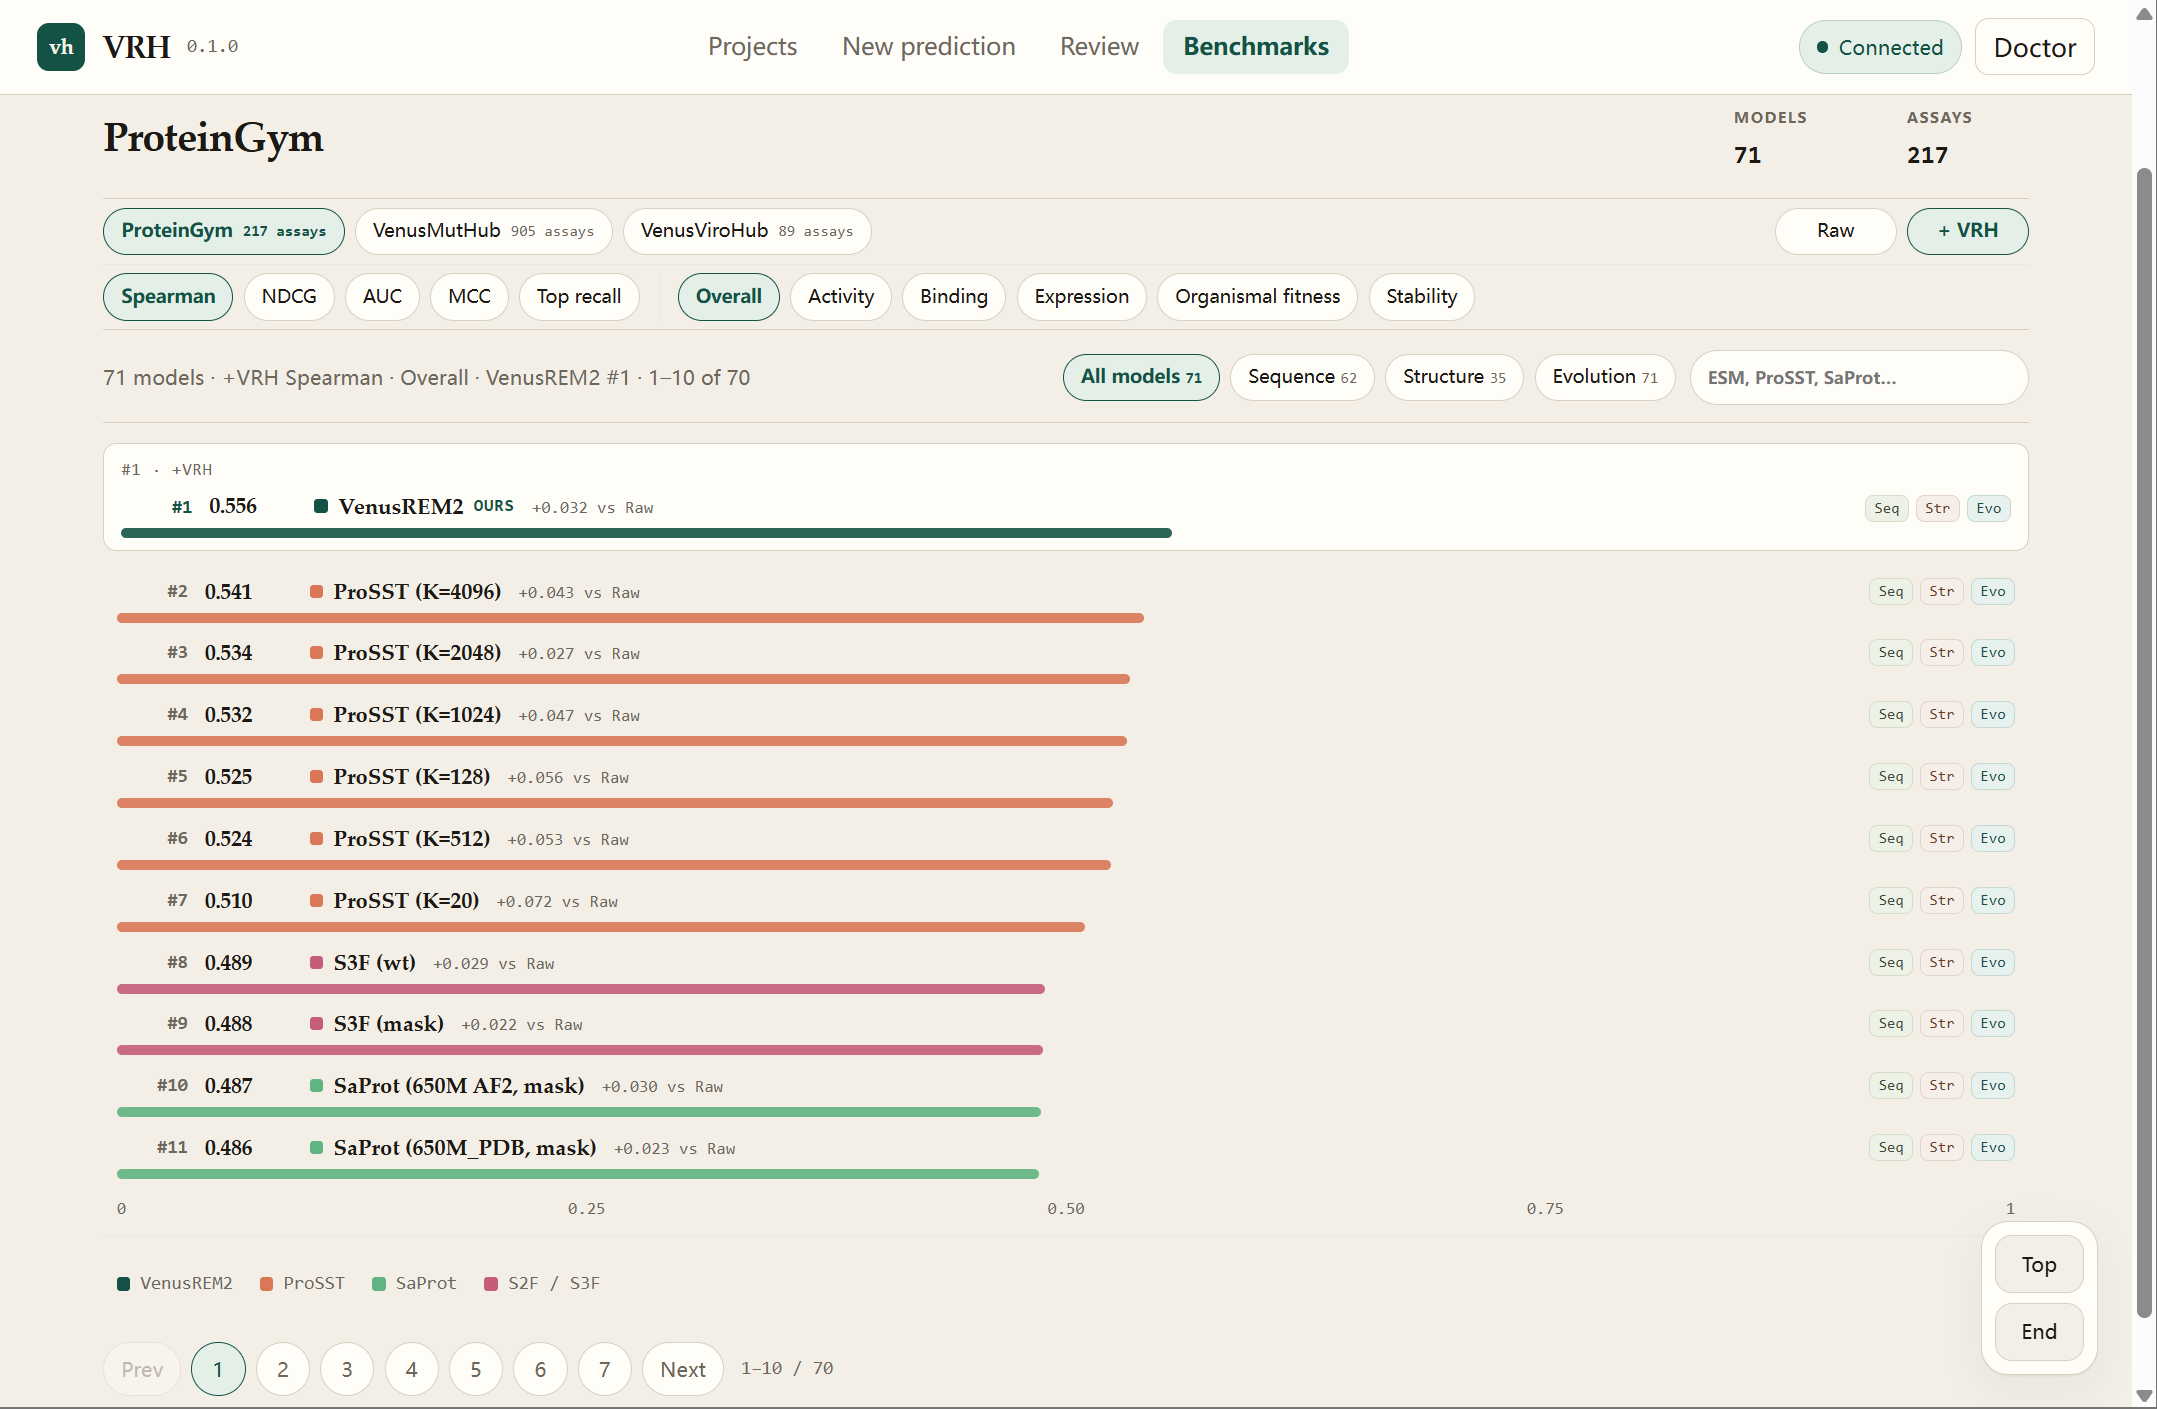Choose the Stability category filter
The image size is (2157, 1409).
pyautogui.click(x=1421, y=297)
